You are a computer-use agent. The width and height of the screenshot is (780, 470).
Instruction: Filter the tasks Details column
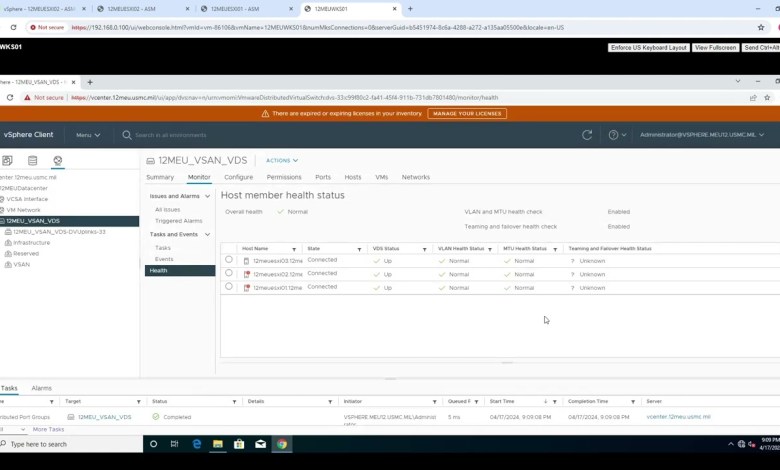click(x=330, y=401)
